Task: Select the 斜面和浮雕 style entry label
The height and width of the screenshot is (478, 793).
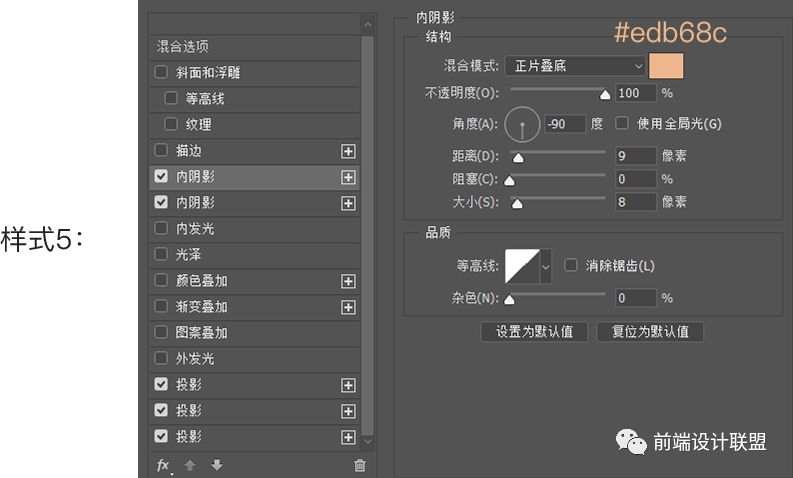Action: [x=208, y=72]
